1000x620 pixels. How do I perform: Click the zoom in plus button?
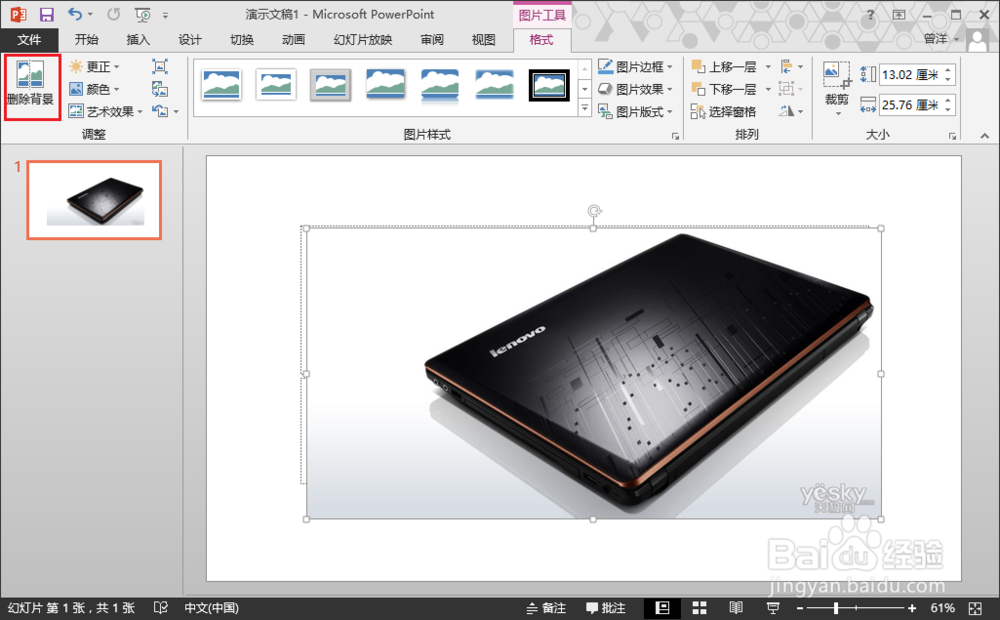(912, 609)
